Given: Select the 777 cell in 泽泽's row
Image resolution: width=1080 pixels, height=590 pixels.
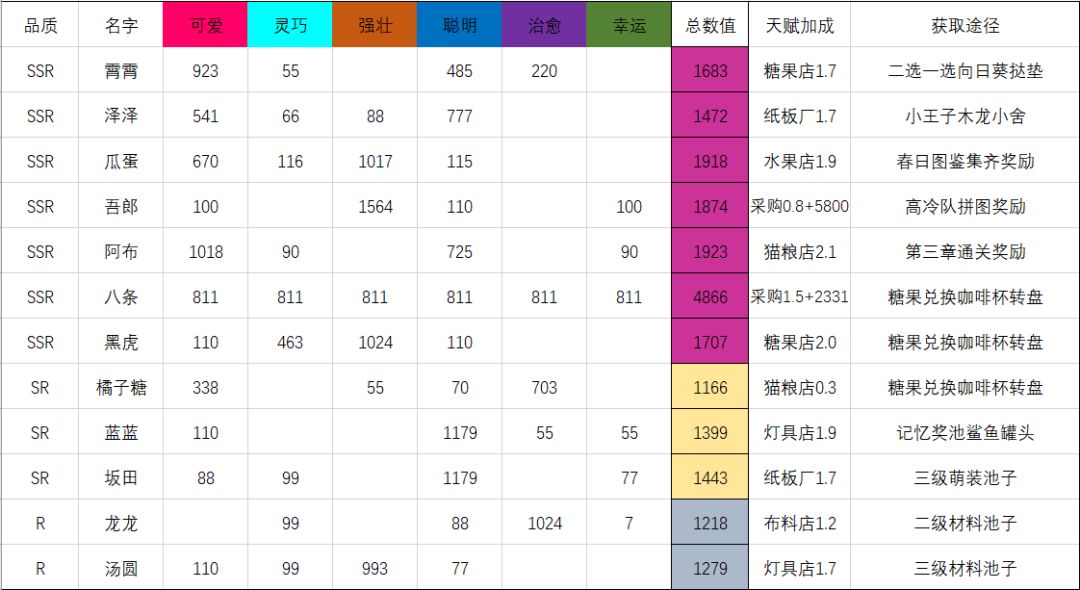Looking at the screenshot, I should pyautogui.click(x=459, y=116).
